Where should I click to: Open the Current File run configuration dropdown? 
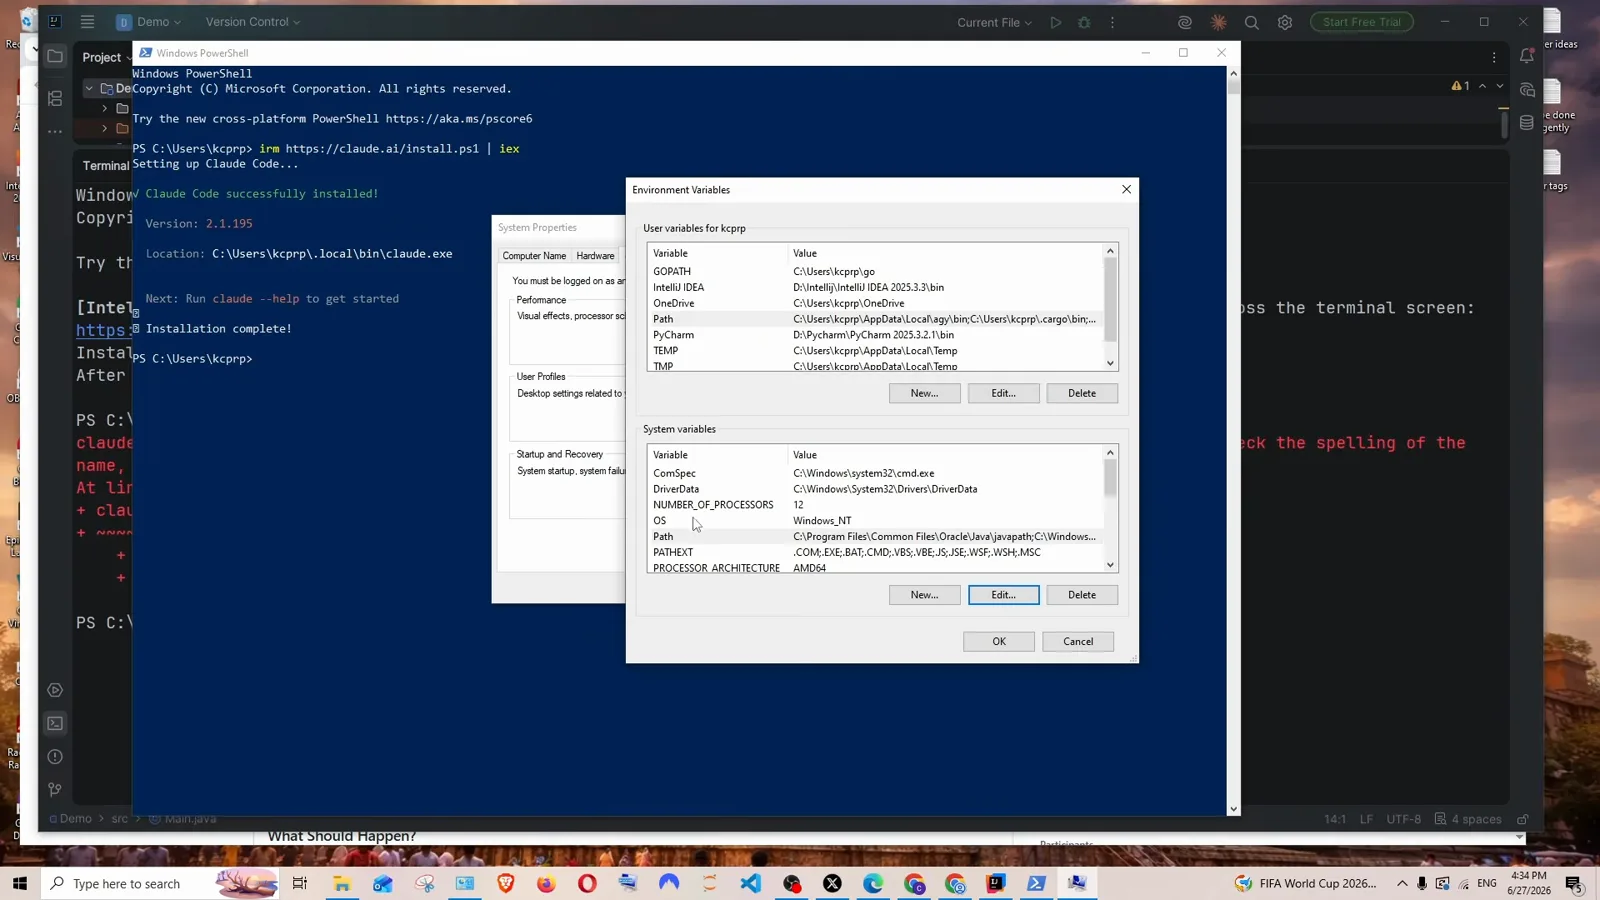tap(994, 22)
